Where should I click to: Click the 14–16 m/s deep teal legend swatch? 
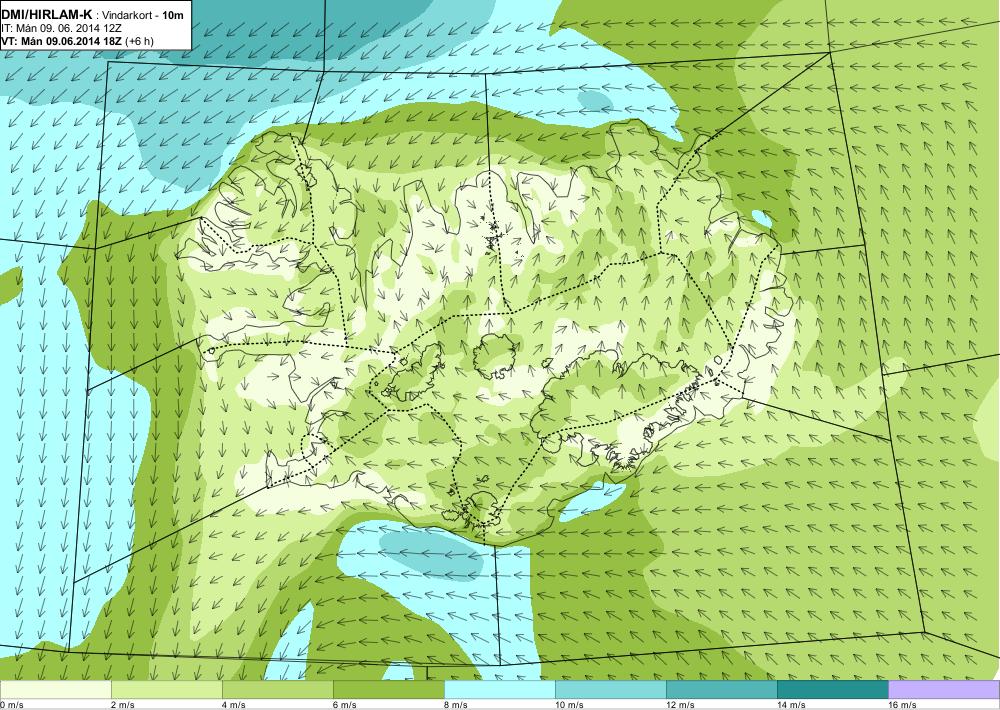click(832, 690)
